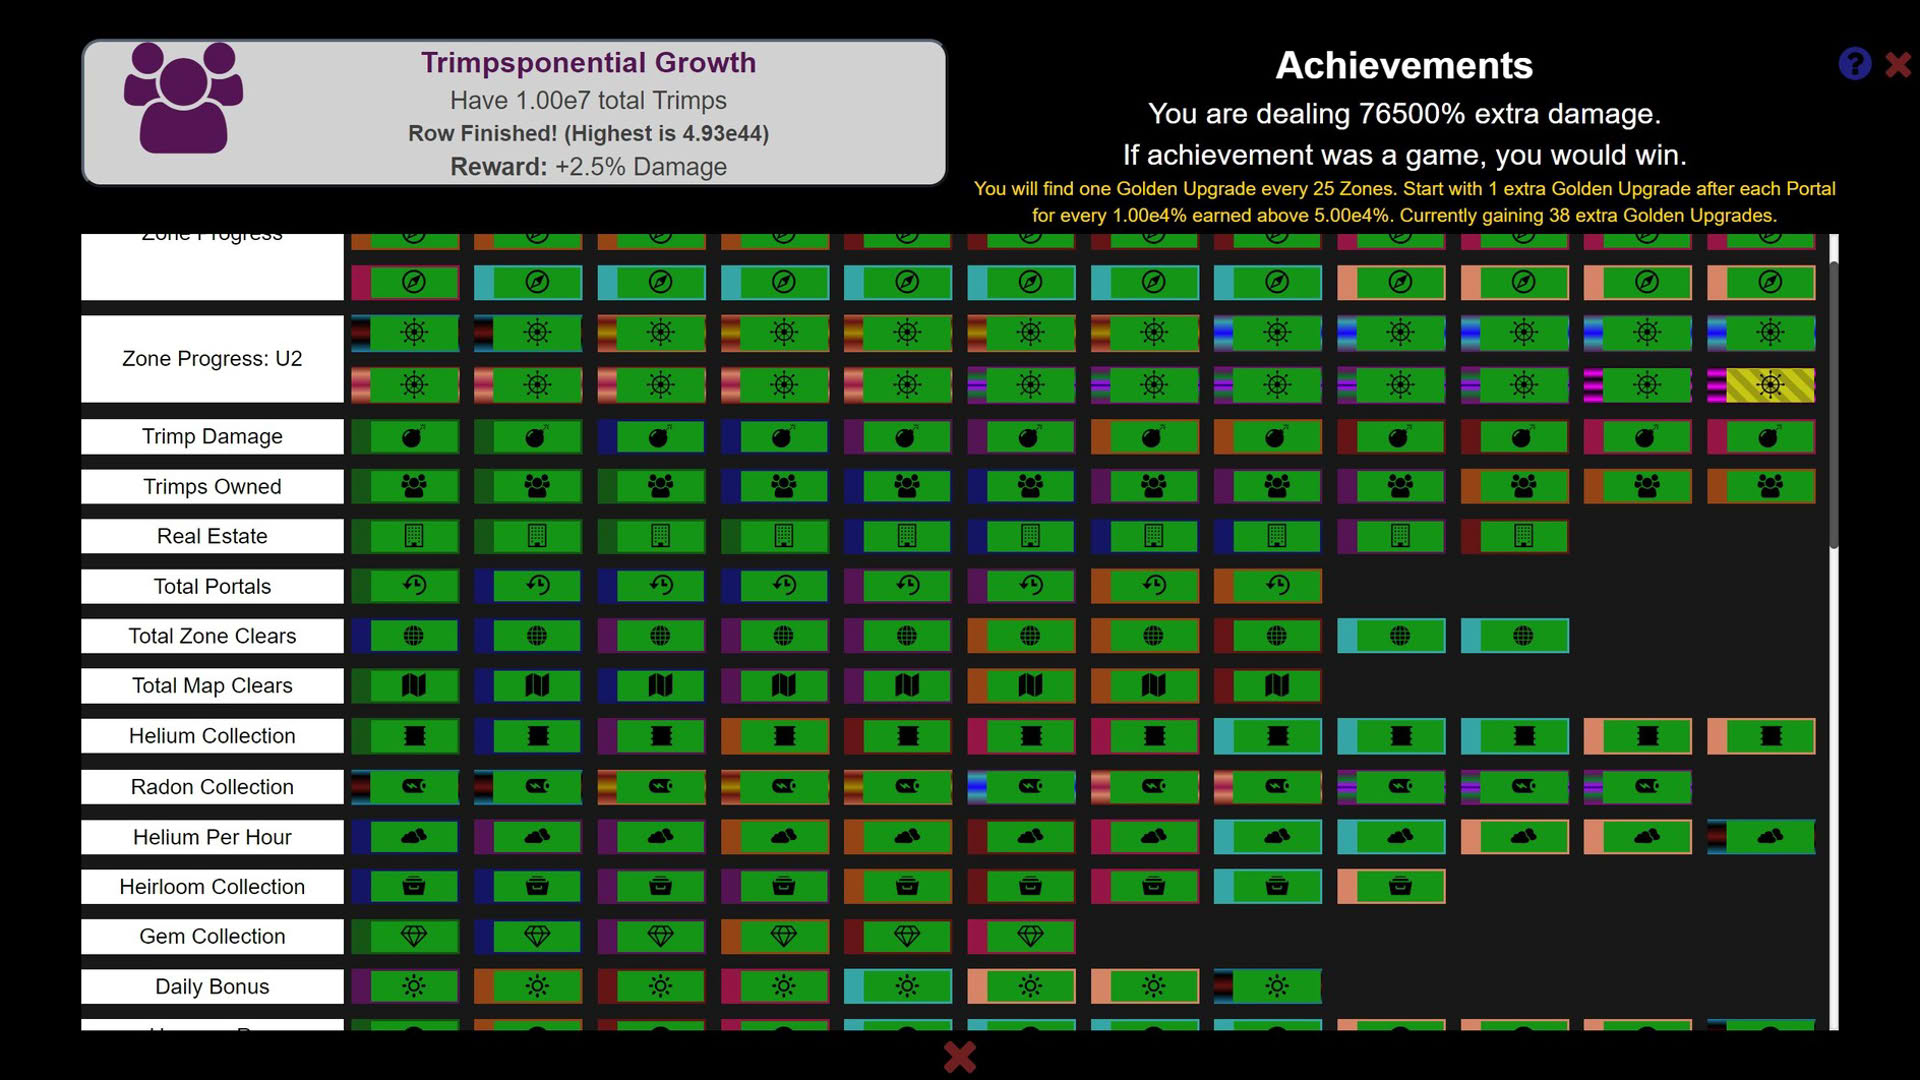The width and height of the screenshot is (1920, 1080).
Task: Select first Total Portals clock achievement
Action: pyautogui.click(x=405, y=586)
